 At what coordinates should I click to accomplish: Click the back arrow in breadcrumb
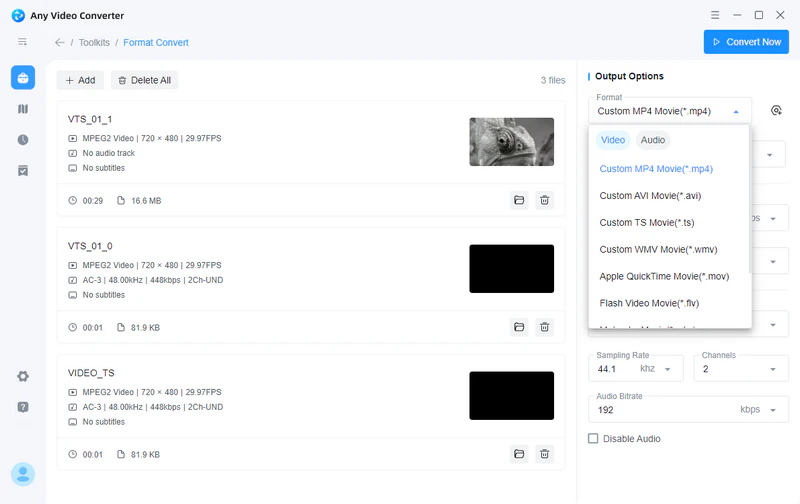tap(60, 43)
